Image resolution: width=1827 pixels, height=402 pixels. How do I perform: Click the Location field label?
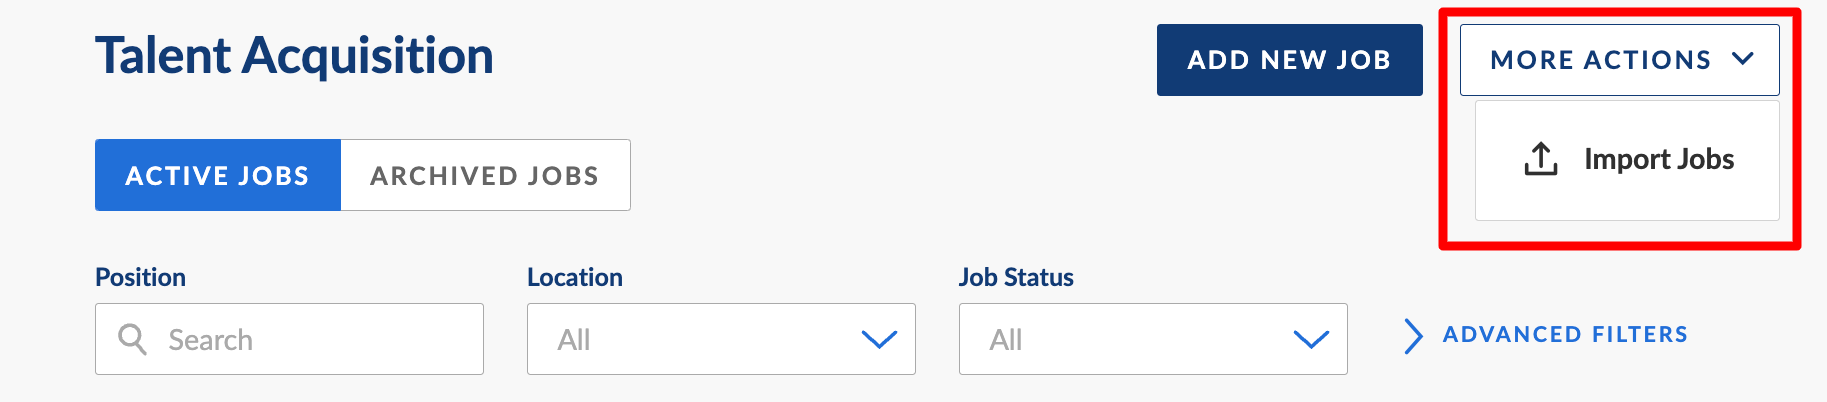pyautogui.click(x=574, y=277)
